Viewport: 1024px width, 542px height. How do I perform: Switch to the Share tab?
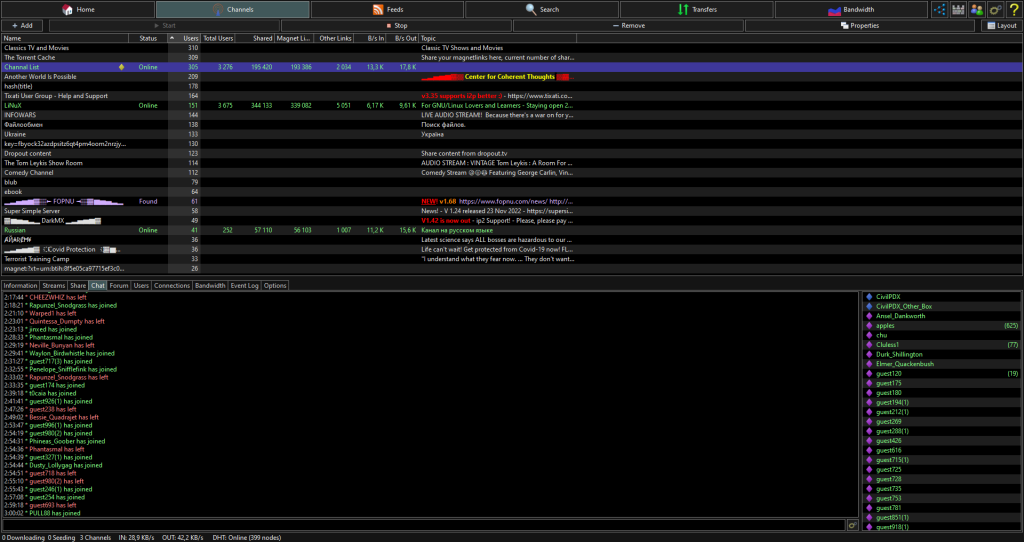point(78,285)
